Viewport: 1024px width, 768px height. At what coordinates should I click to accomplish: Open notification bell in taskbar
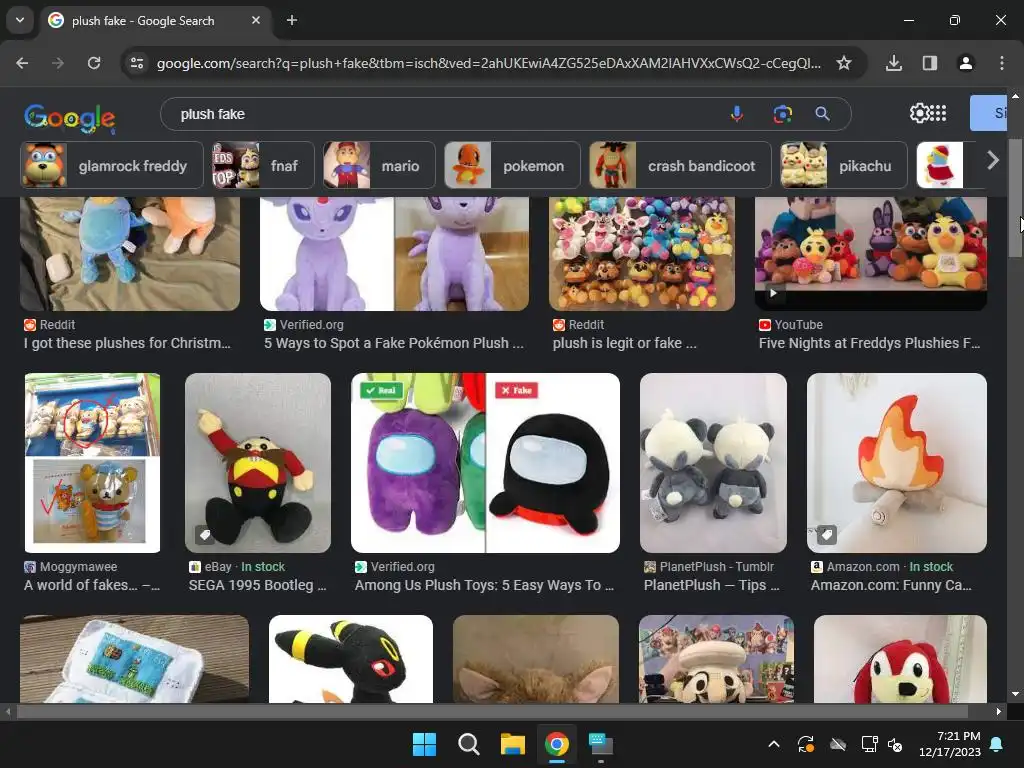click(x=997, y=744)
